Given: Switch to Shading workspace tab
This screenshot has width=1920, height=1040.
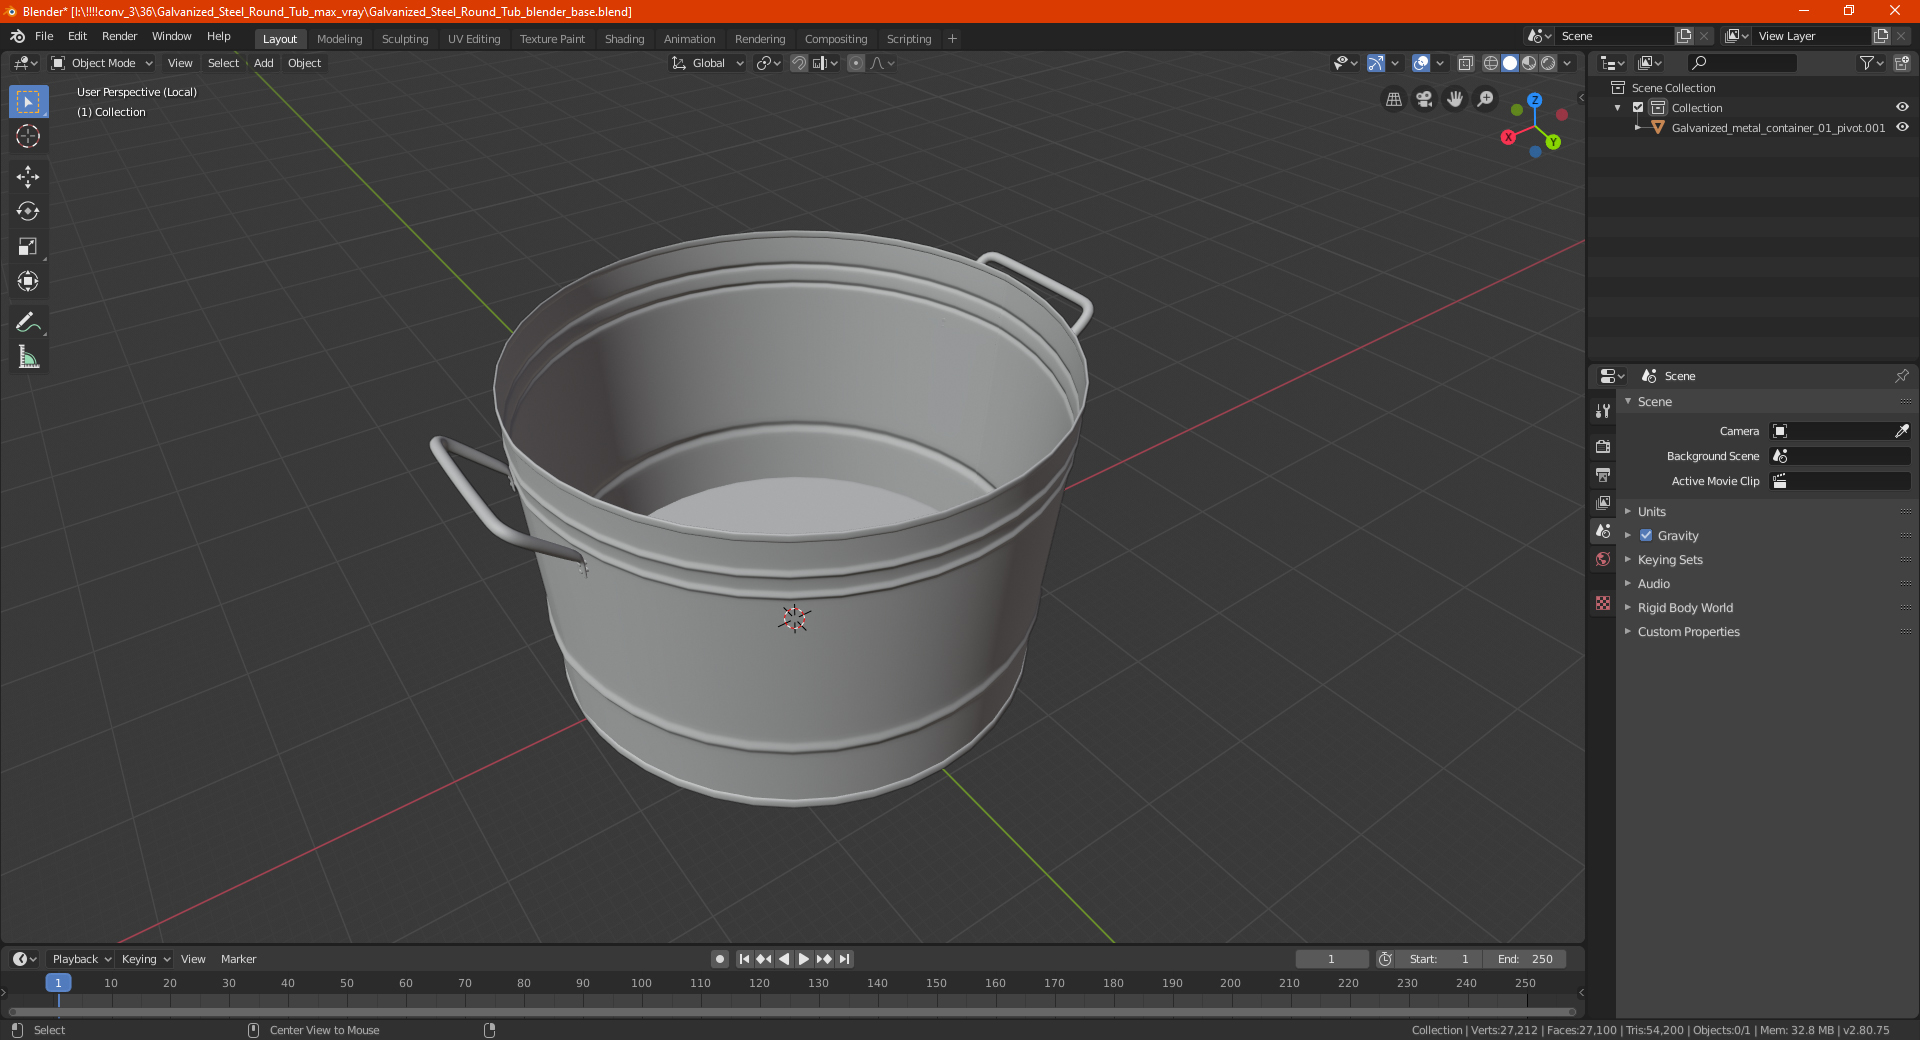Looking at the screenshot, I should point(624,39).
